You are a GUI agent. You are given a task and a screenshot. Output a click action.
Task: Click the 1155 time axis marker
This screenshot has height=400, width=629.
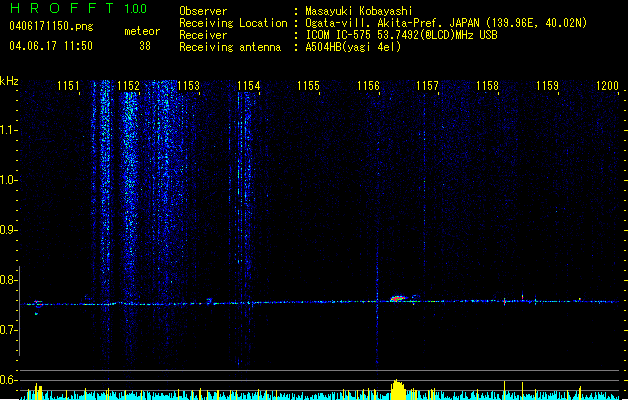point(308,86)
